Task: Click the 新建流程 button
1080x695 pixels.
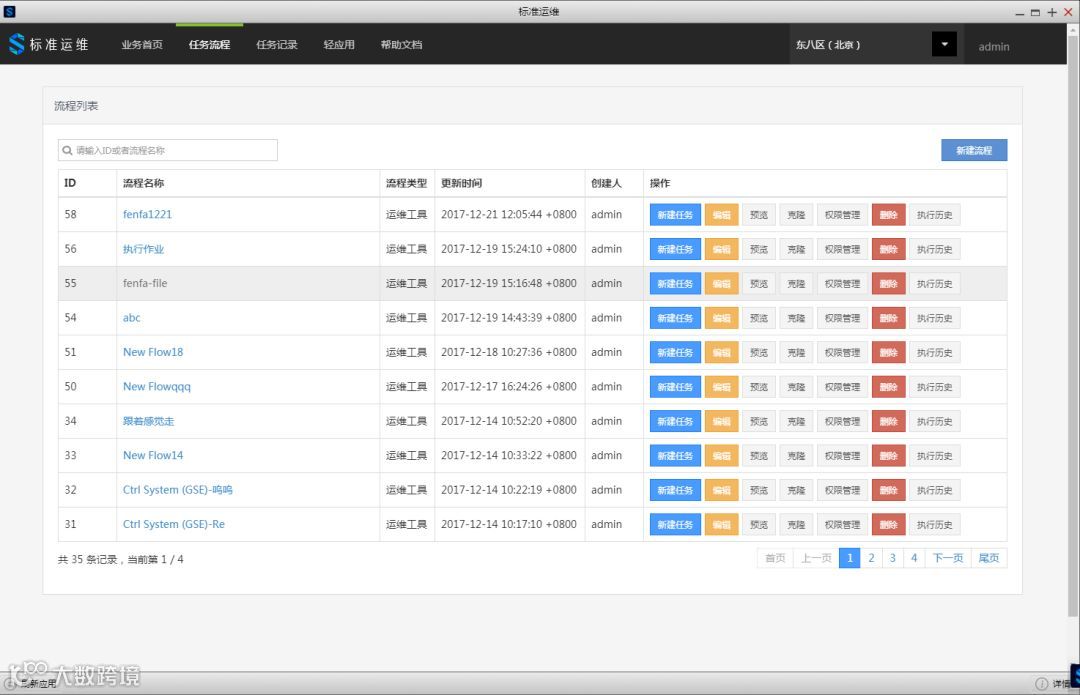Action: coord(974,150)
